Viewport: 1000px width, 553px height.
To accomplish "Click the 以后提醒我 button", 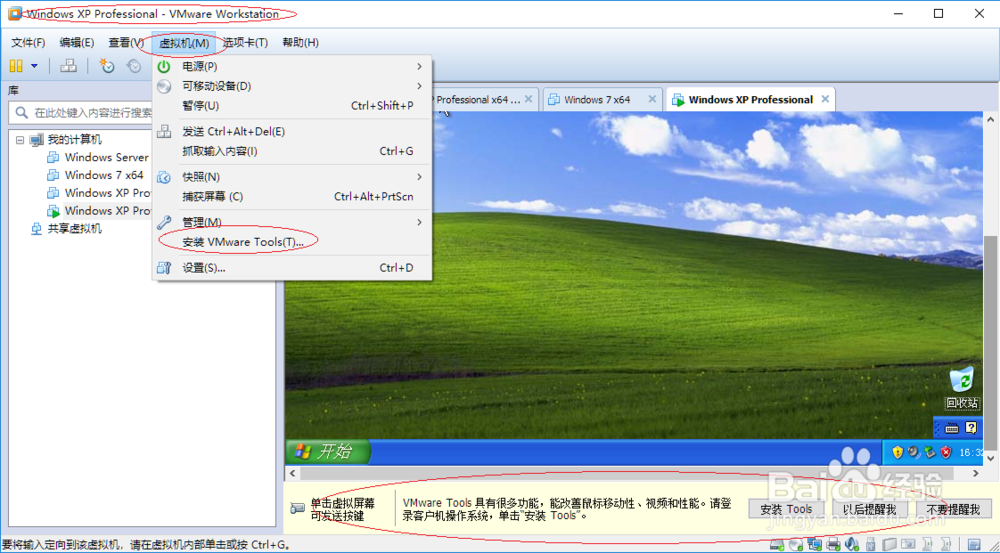I will [x=869, y=509].
